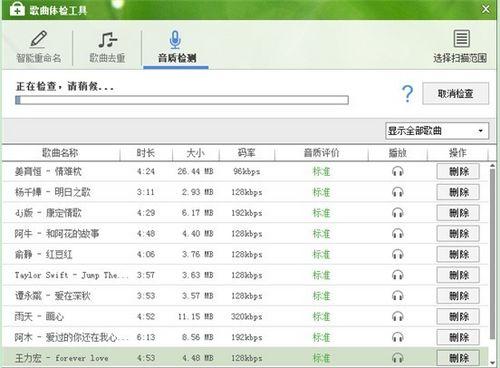Screen dimensions: 500x368
Task: Select song row 王力宏 - forever love
Action: pos(245,358)
